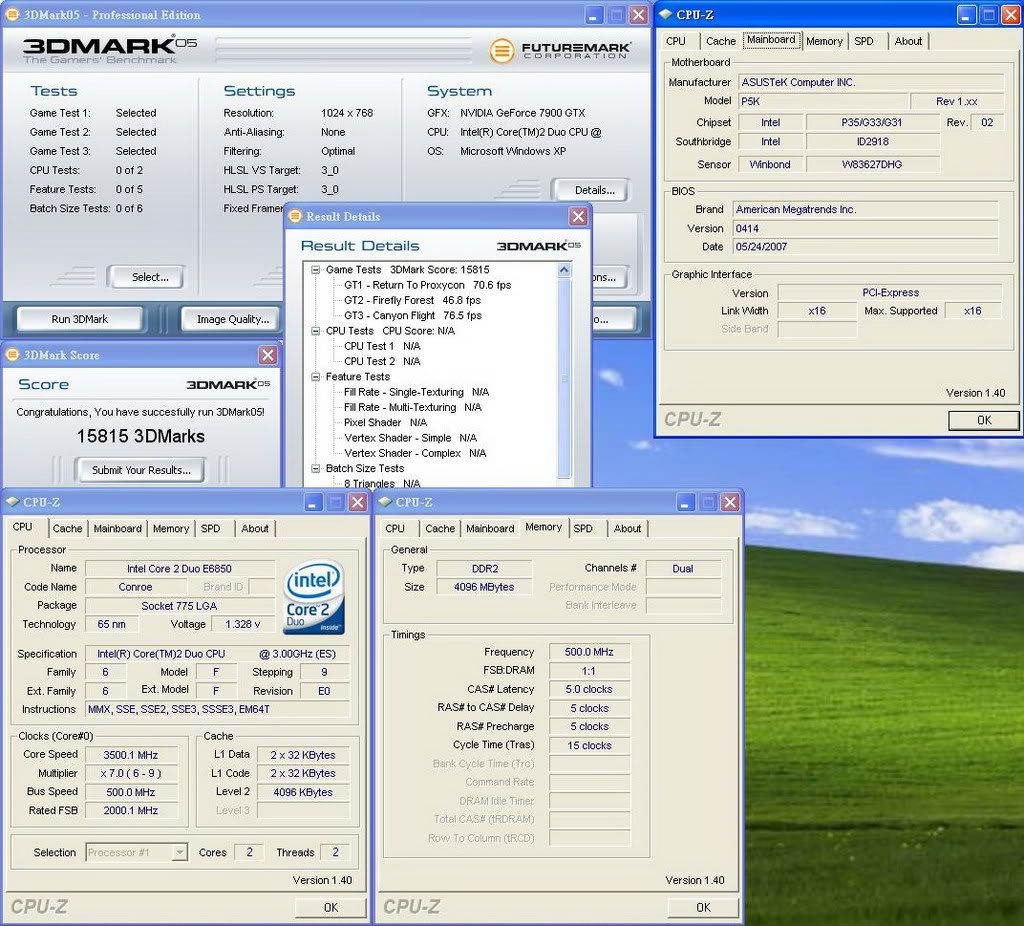Image resolution: width=1024 pixels, height=926 pixels.
Task: Close the 3DMark Score window
Action: click(x=268, y=355)
